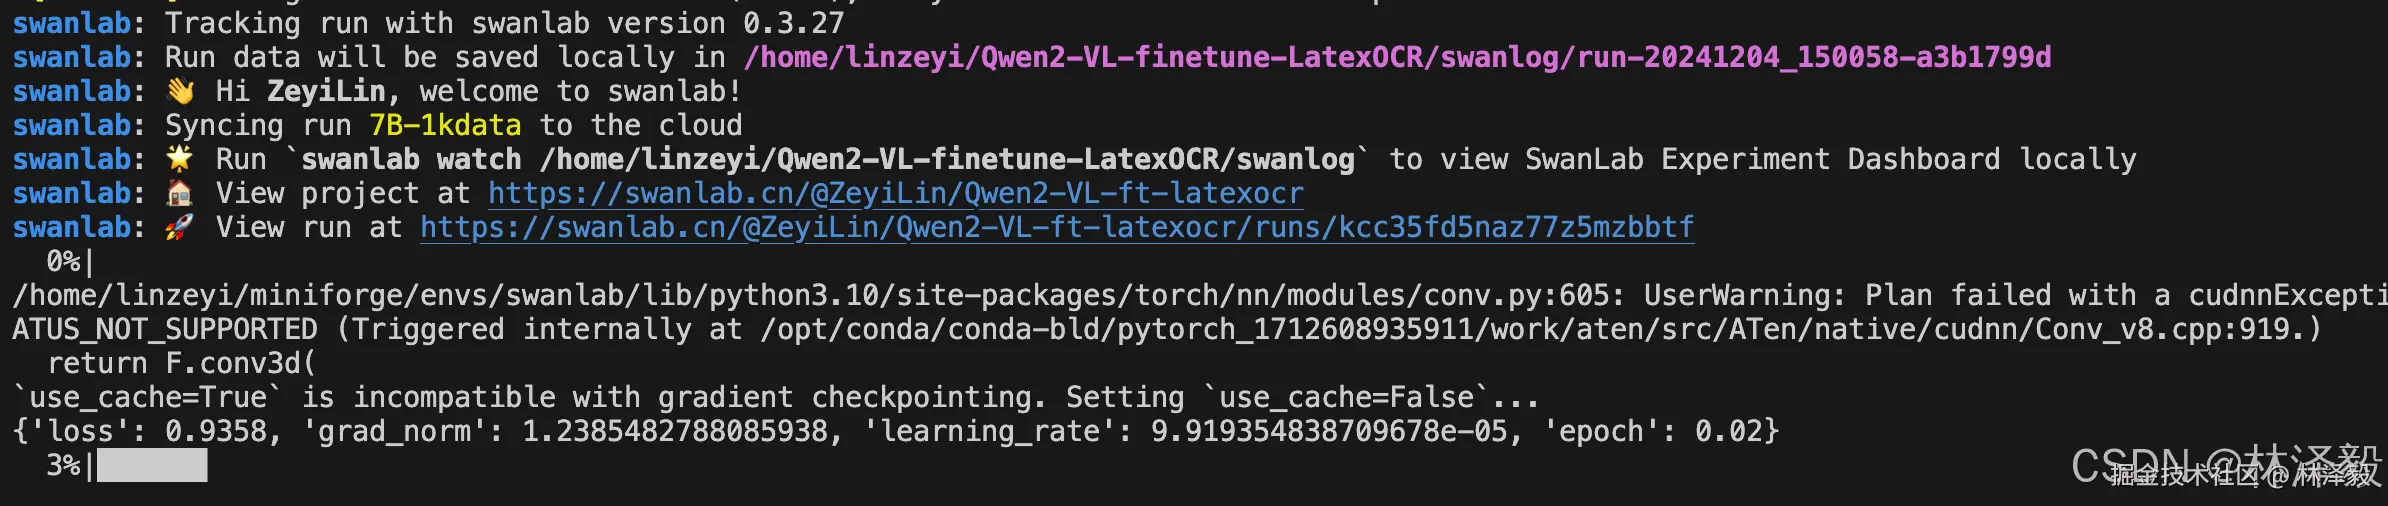Open the swanlab run URL link
The height and width of the screenshot is (506, 2388).
coord(1057,227)
